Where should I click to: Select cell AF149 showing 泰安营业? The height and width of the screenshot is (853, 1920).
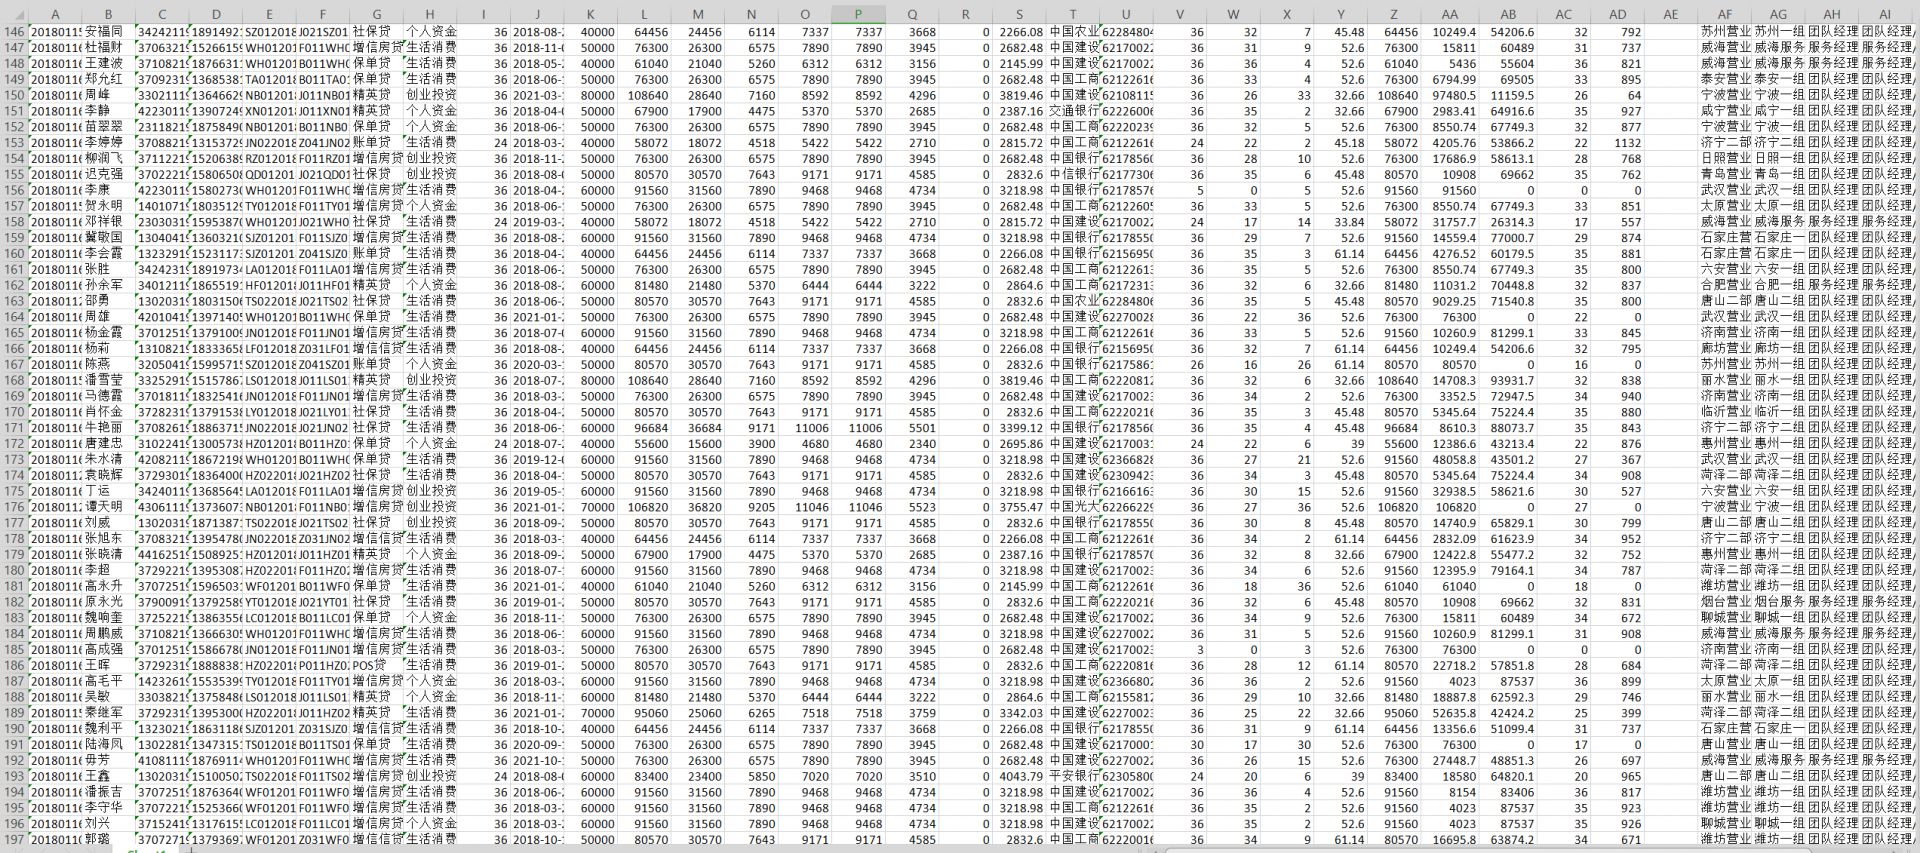pyautogui.click(x=1725, y=79)
